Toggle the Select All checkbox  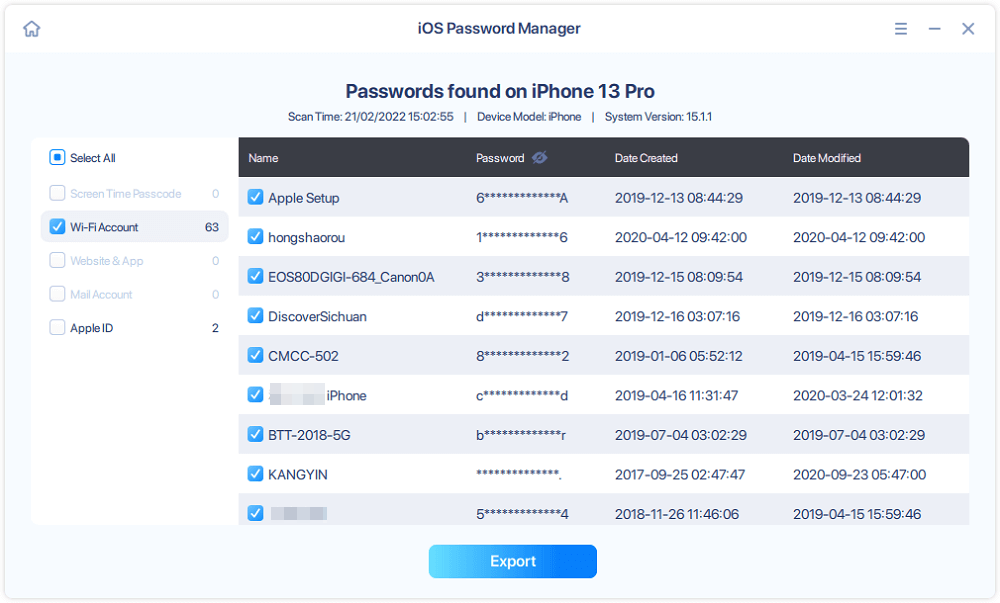pos(55,158)
